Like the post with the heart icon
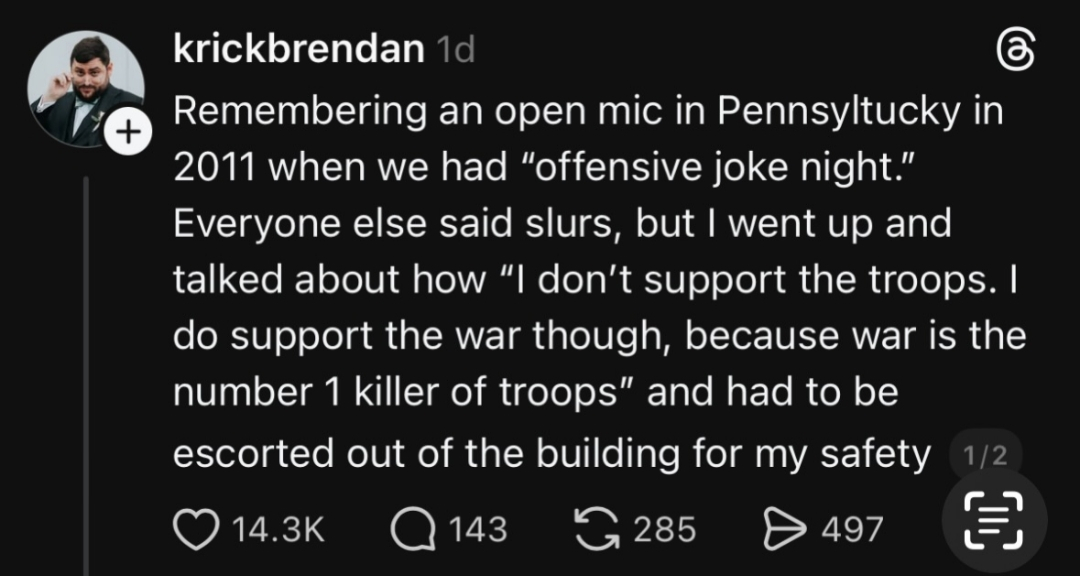The image size is (1080, 576). coord(194,527)
